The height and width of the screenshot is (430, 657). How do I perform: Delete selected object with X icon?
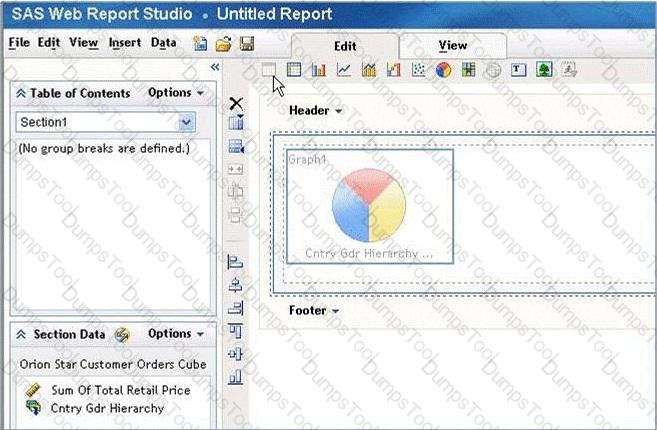(x=236, y=104)
